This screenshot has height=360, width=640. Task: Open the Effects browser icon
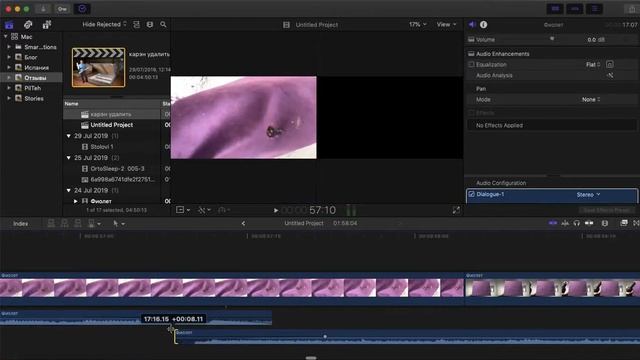pyautogui.click(x=624, y=223)
